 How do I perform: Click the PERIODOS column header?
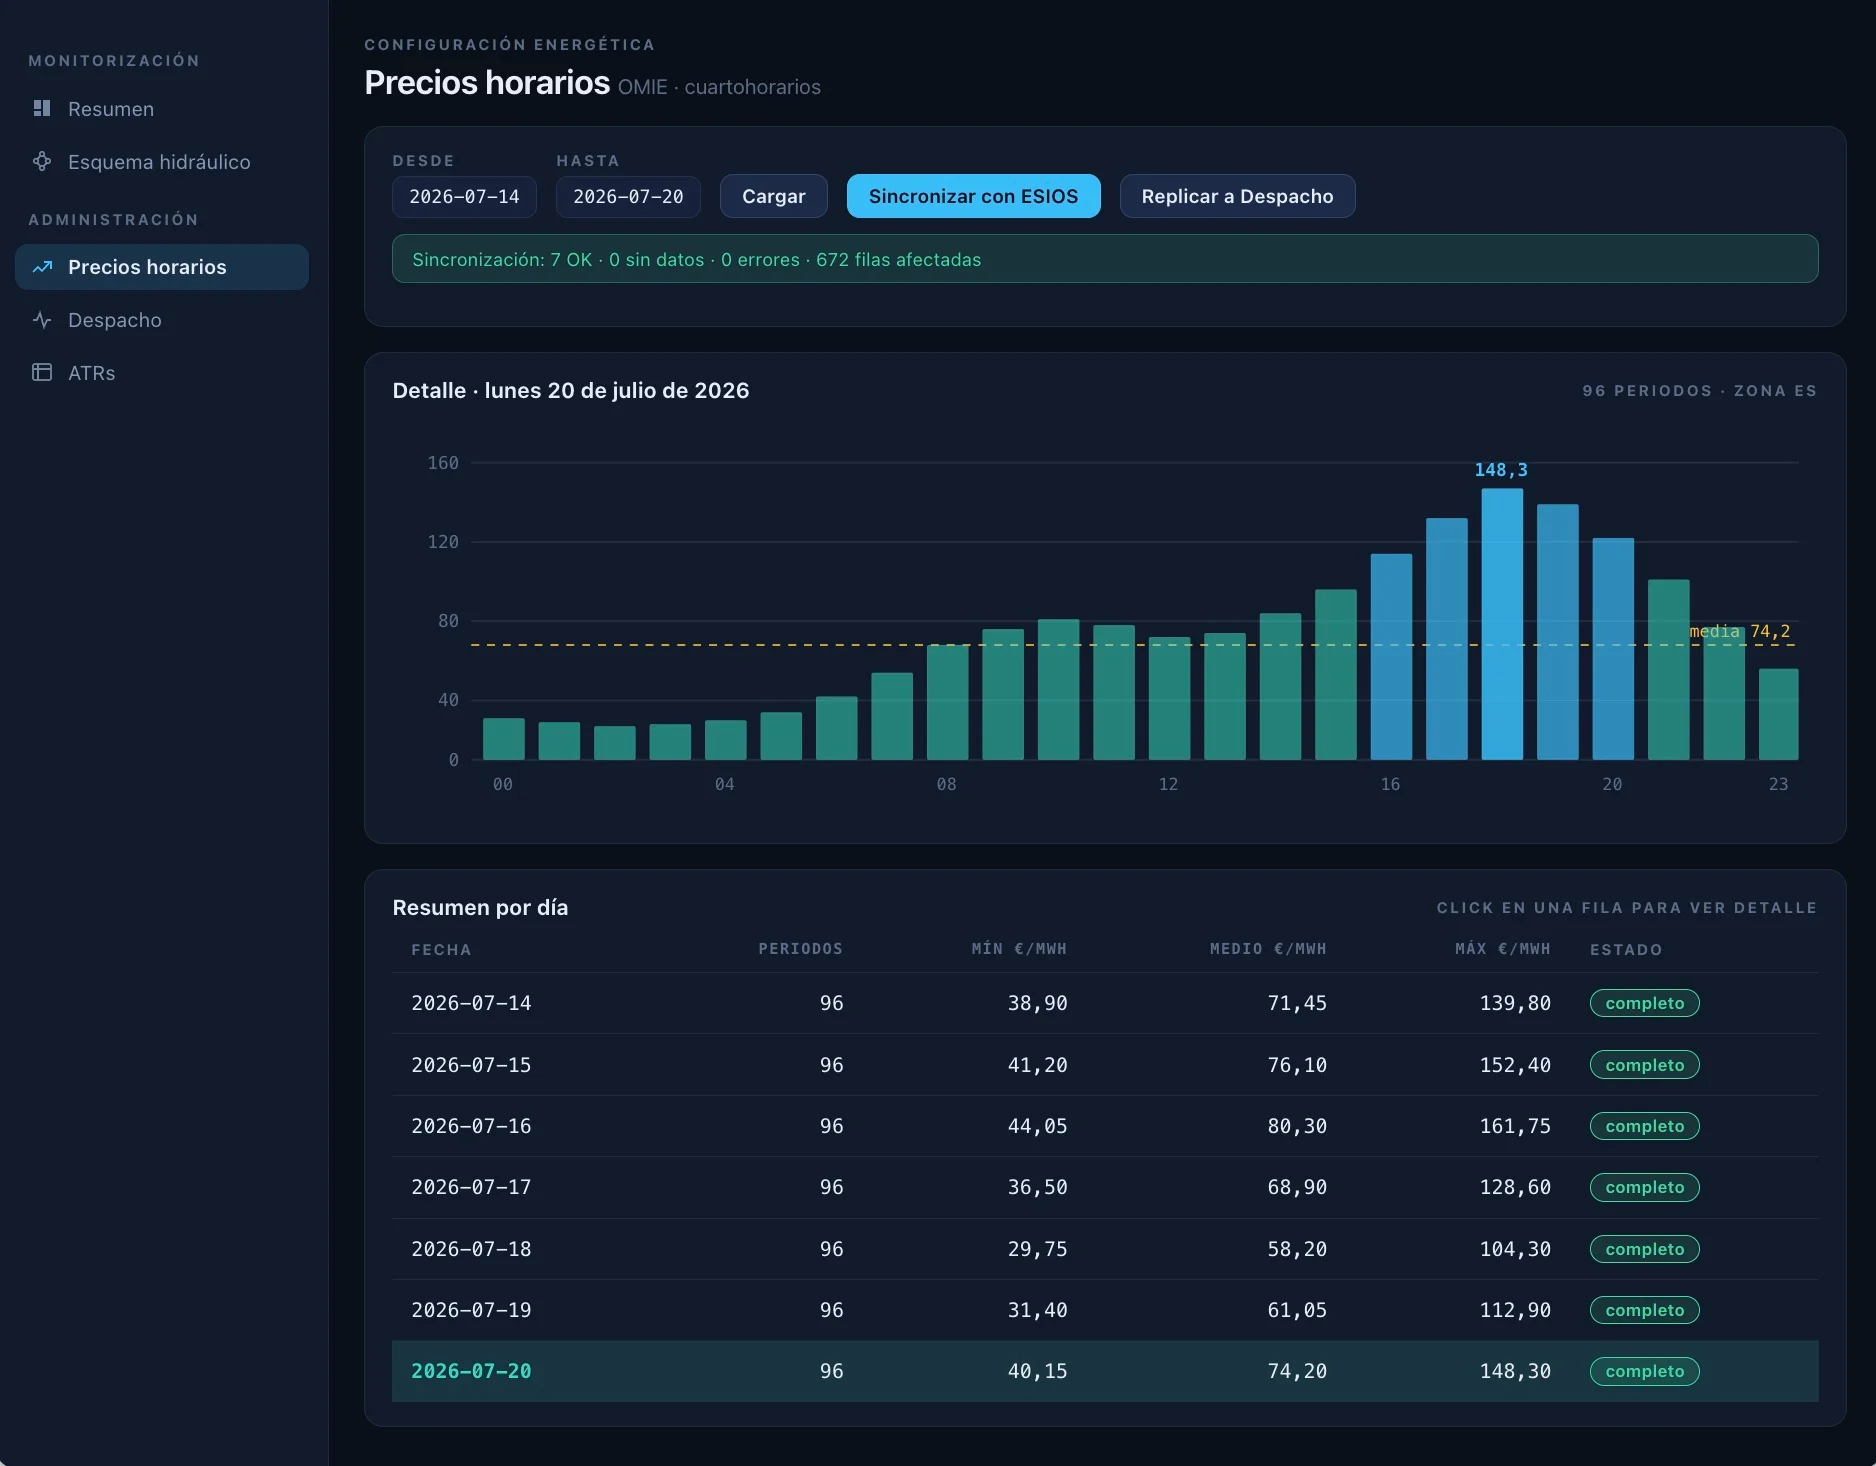point(800,949)
